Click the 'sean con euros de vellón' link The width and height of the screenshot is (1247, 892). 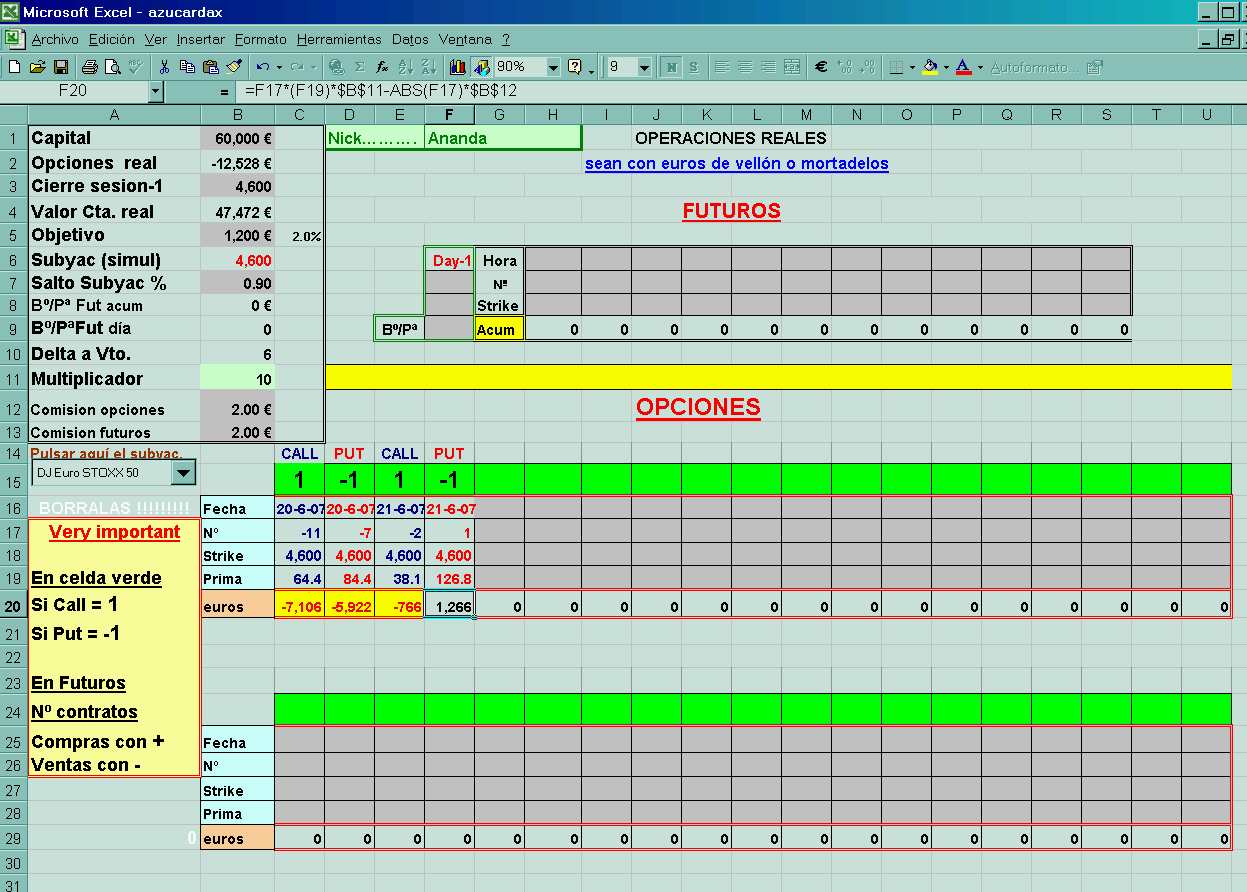pos(736,163)
